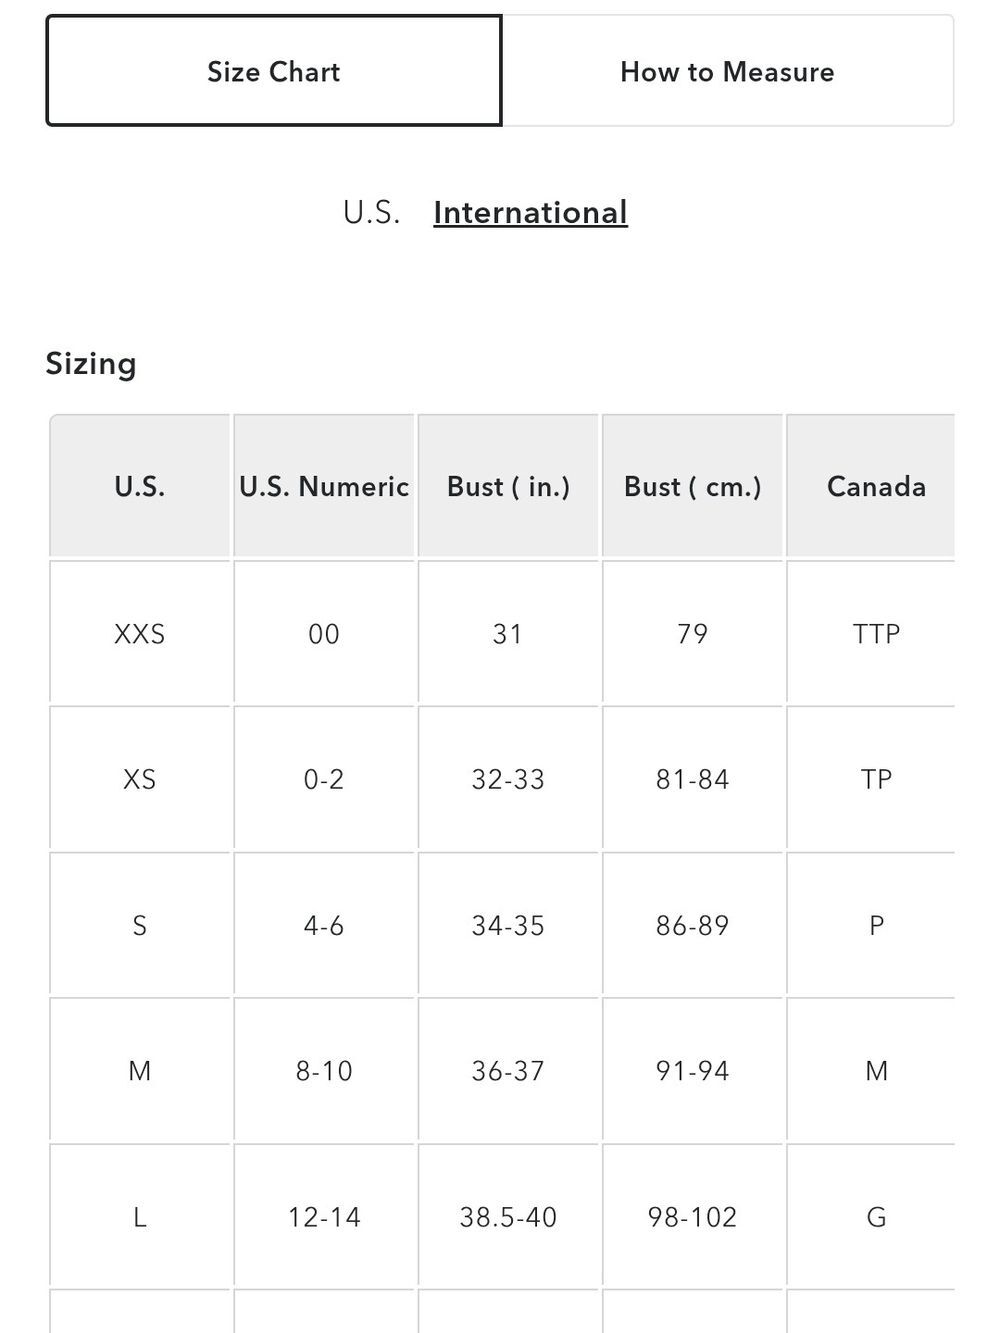The image size is (1000, 1333).
Task: Click the 81-84 bust centimeters cell
Action: pos(692,779)
